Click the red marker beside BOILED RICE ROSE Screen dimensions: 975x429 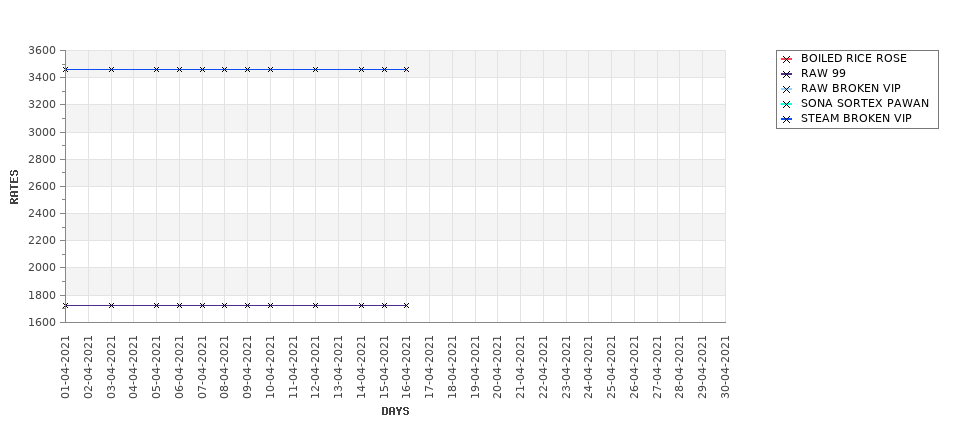pos(787,59)
